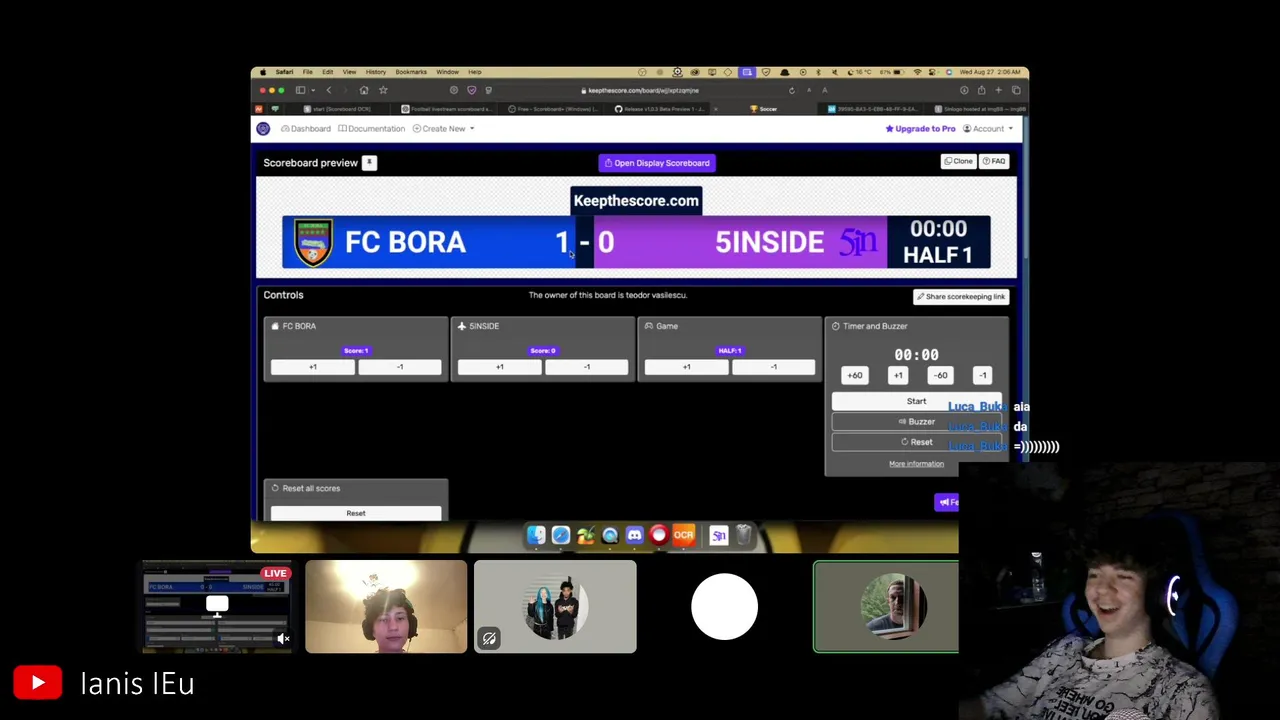
Task: Subtract one point from FC BORA
Action: point(400,367)
